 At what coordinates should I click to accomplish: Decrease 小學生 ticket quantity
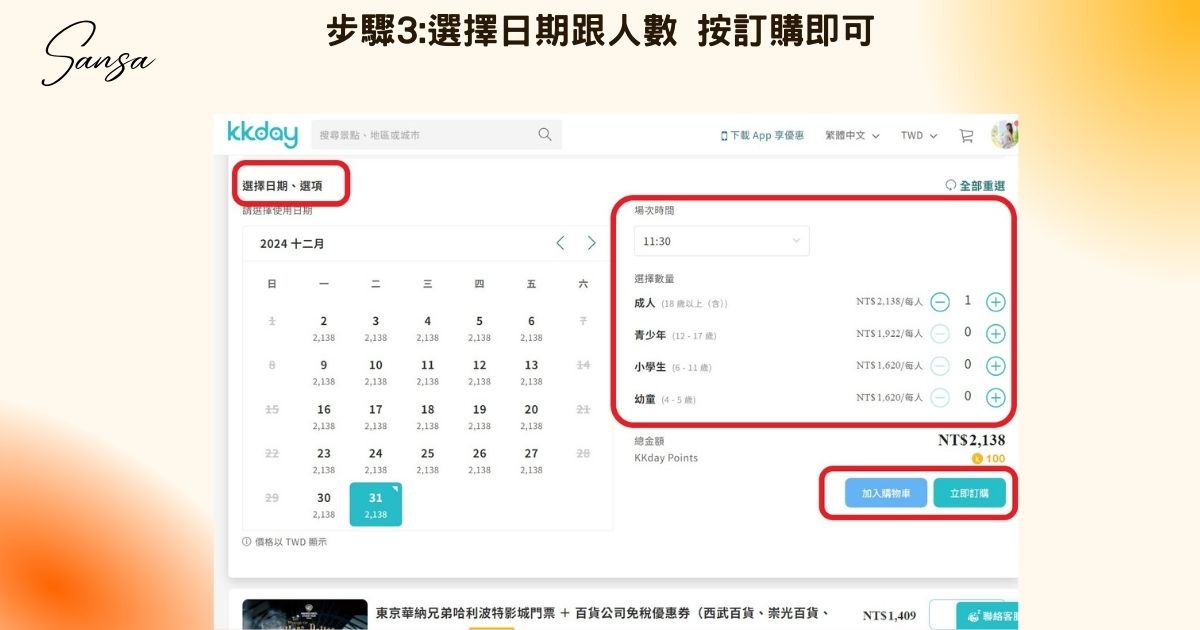coord(940,366)
